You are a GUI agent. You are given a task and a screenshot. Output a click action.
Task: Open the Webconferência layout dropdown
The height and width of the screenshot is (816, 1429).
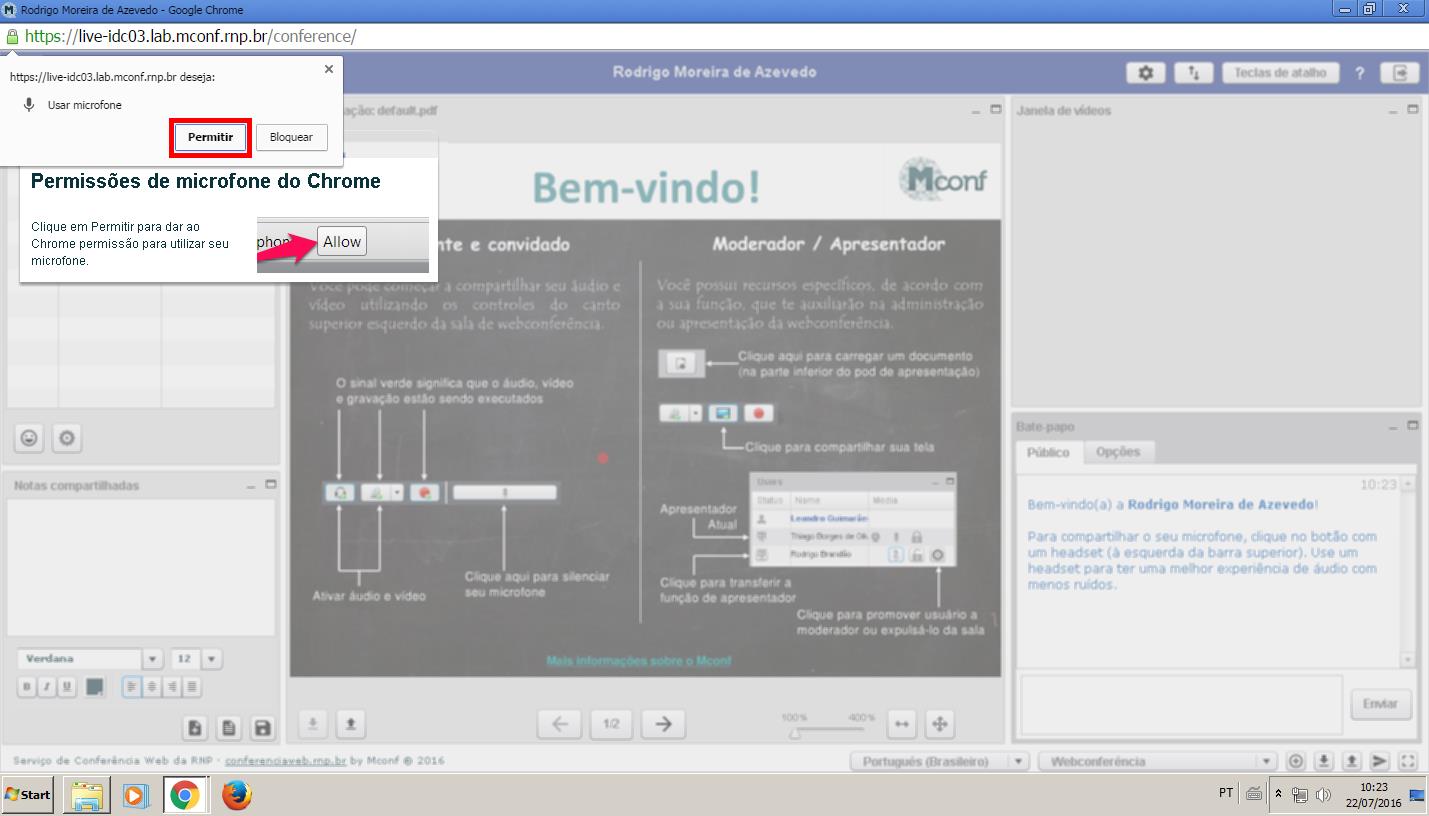pos(1158,761)
